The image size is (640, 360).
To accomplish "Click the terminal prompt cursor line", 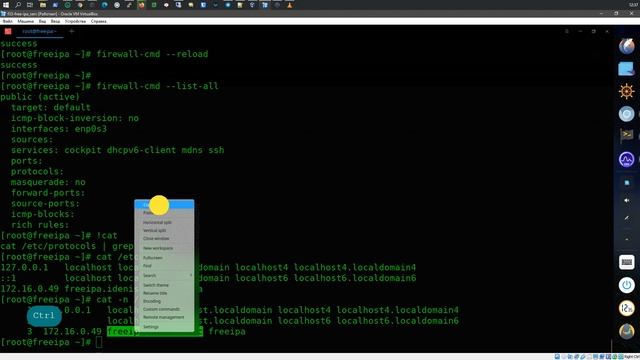I will pyautogui.click(x=52, y=342).
